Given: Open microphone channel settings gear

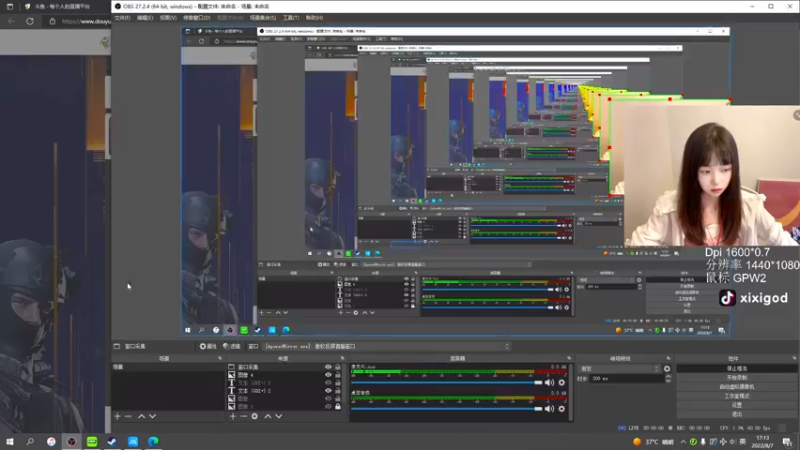Looking at the screenshot, I should point(562,383).
